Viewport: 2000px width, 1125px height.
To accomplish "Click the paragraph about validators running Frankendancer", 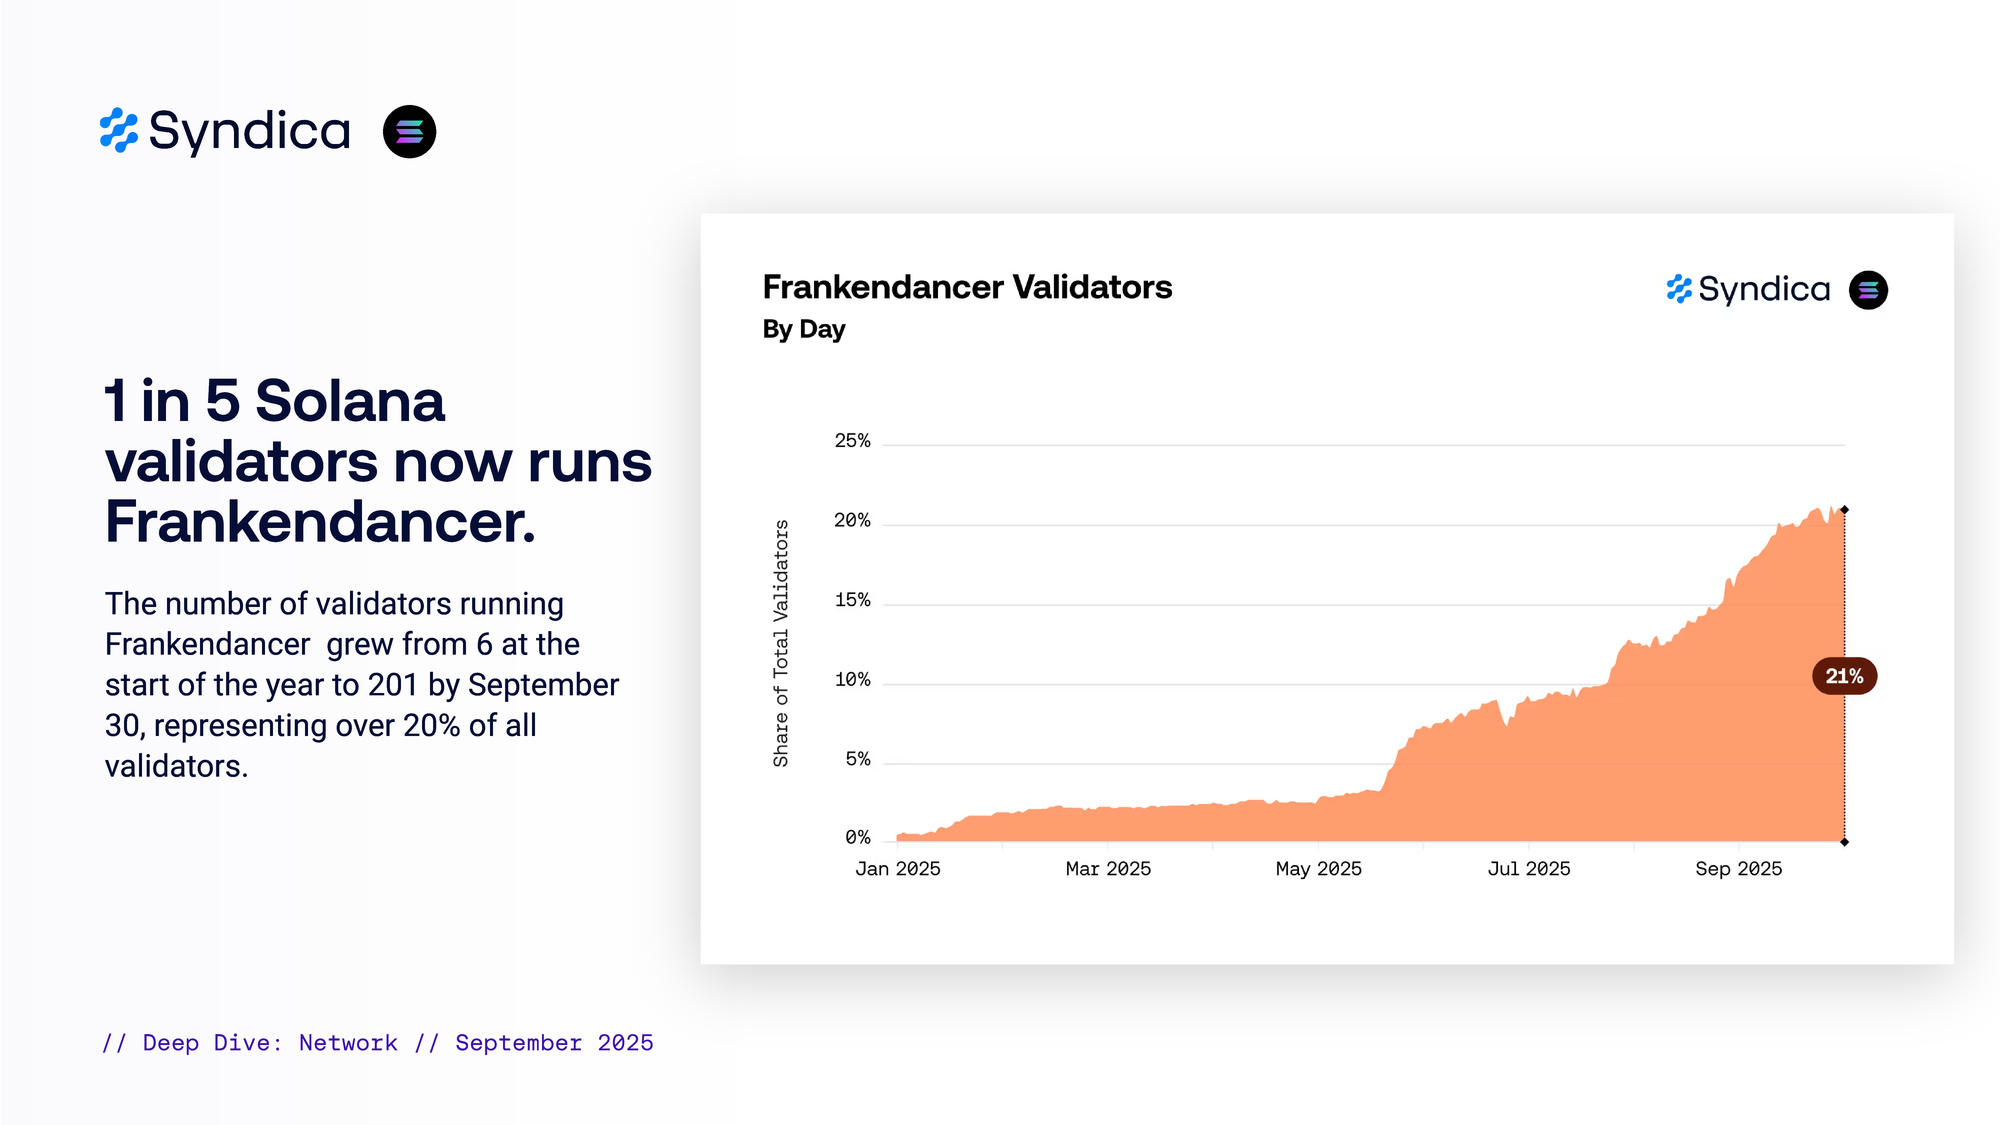I will point(362,684).
